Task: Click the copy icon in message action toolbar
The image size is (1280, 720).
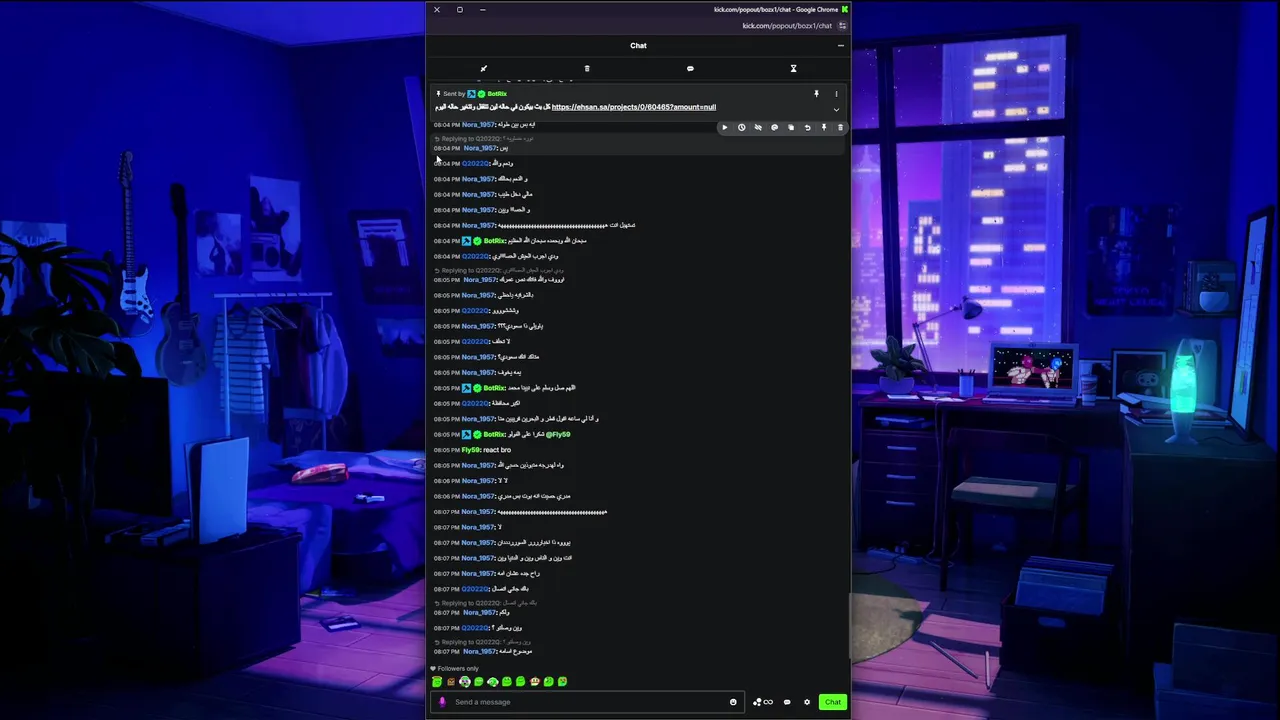Action: [x=791, y=128]
